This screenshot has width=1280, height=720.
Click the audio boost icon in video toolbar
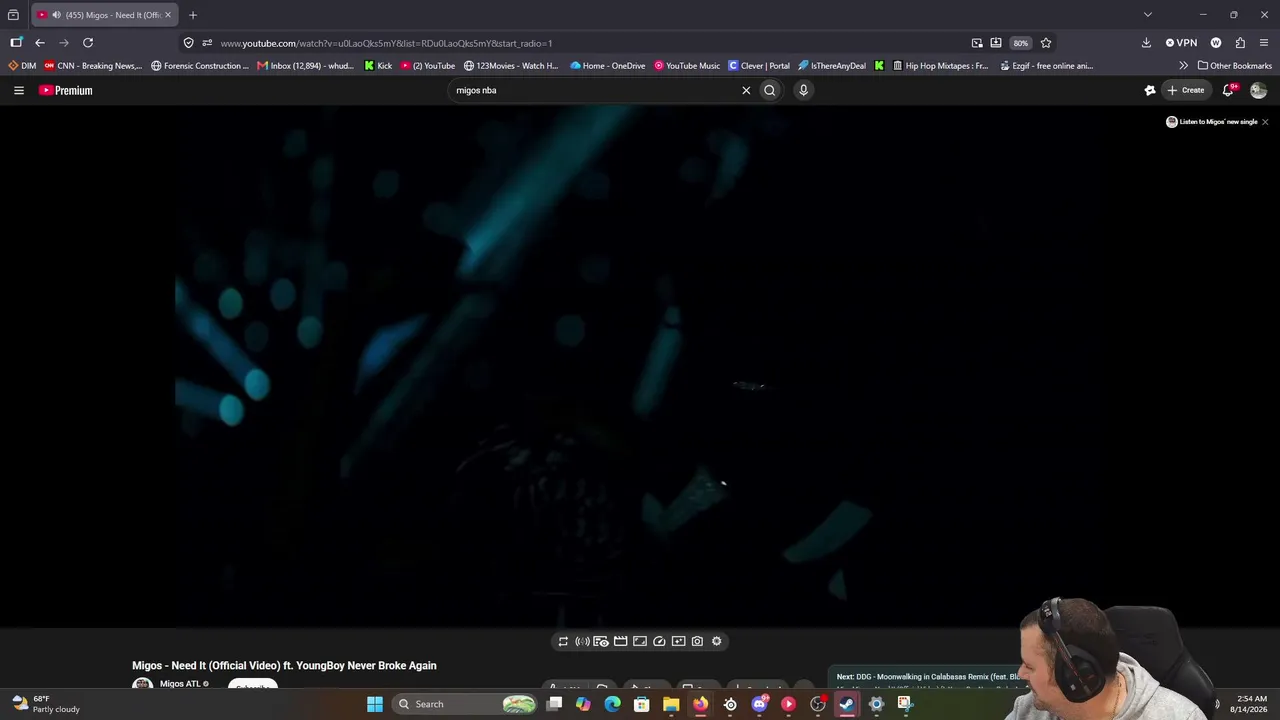pos(582,641)
